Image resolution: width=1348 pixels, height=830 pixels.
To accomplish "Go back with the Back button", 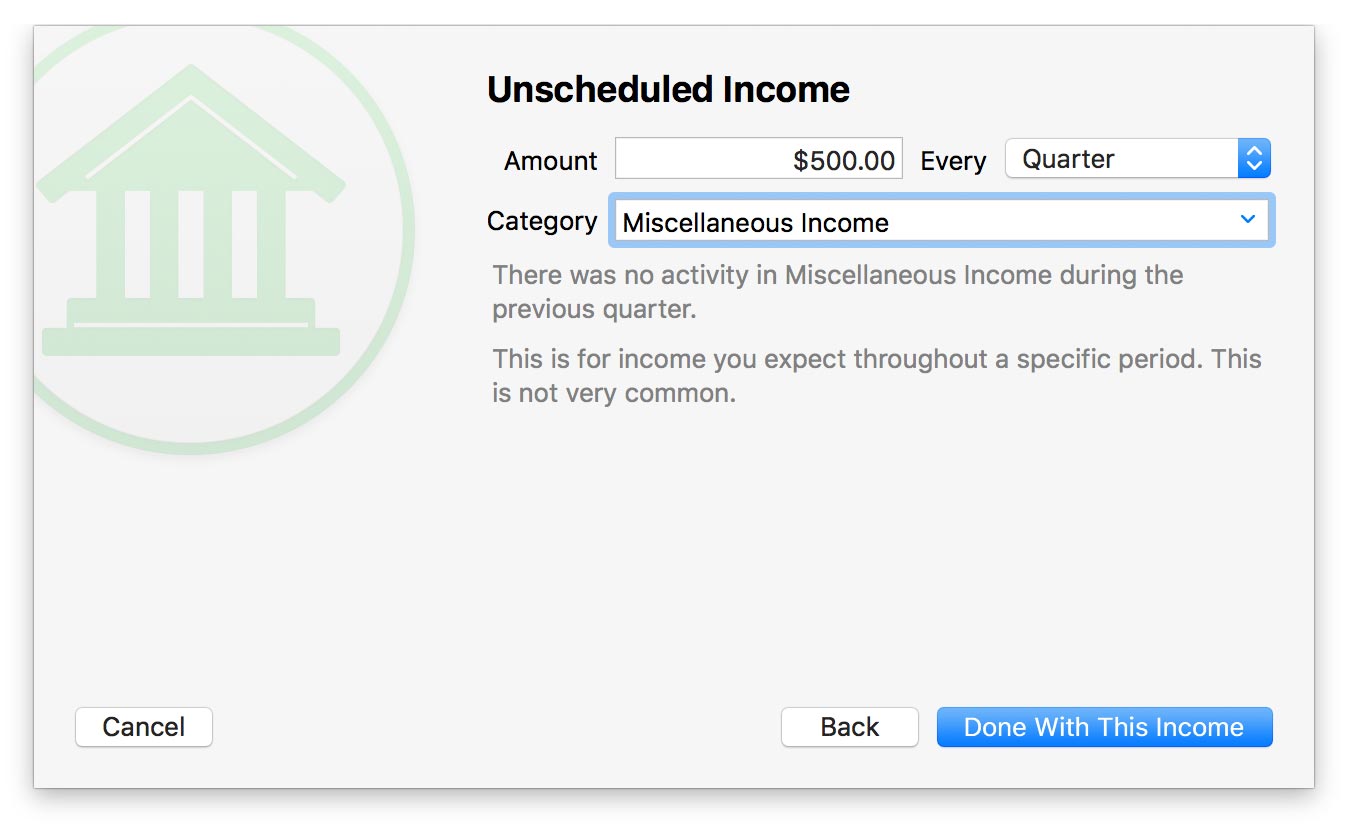I will pos(849,727).
